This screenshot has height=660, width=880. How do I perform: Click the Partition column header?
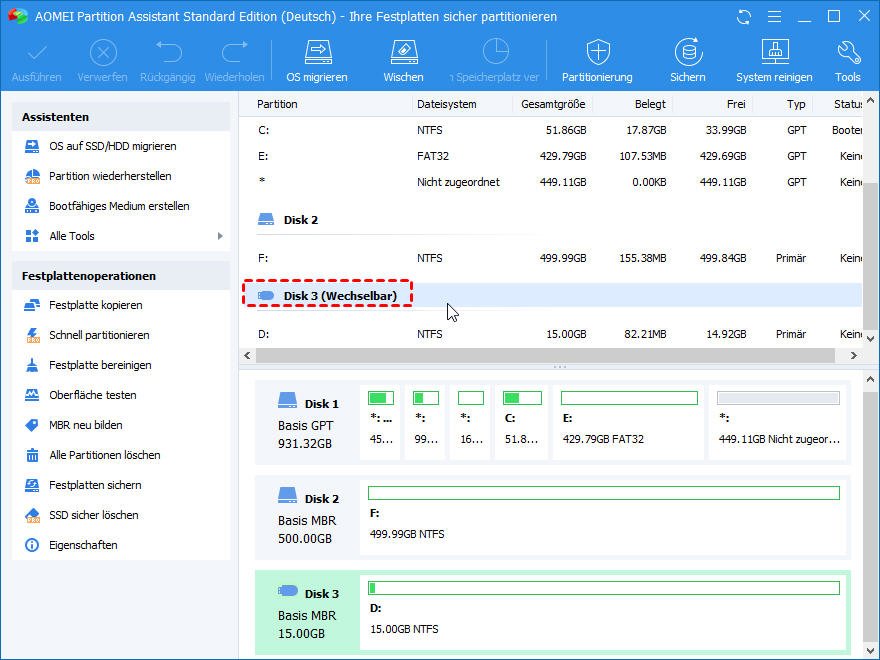277,104
